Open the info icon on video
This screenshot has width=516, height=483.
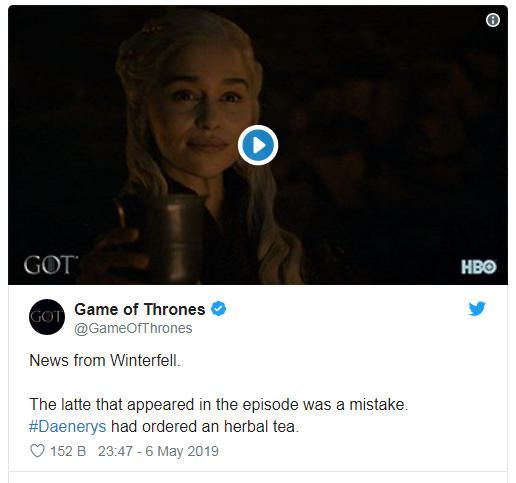[x=493, y=20]
